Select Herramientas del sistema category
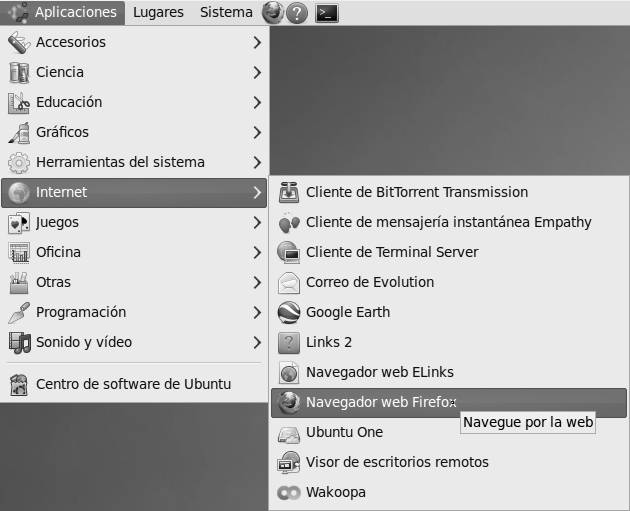This screenshot has height=511, width=630. pos(120,162)
